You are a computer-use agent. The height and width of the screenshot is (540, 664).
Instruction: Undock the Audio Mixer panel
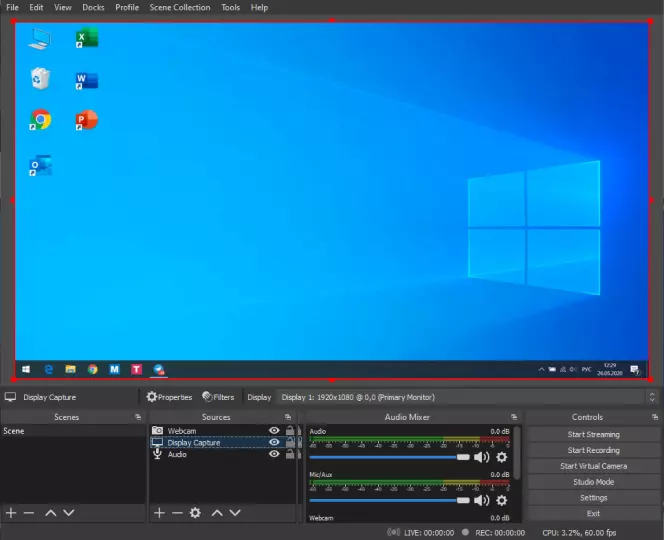tap(514, 417)
